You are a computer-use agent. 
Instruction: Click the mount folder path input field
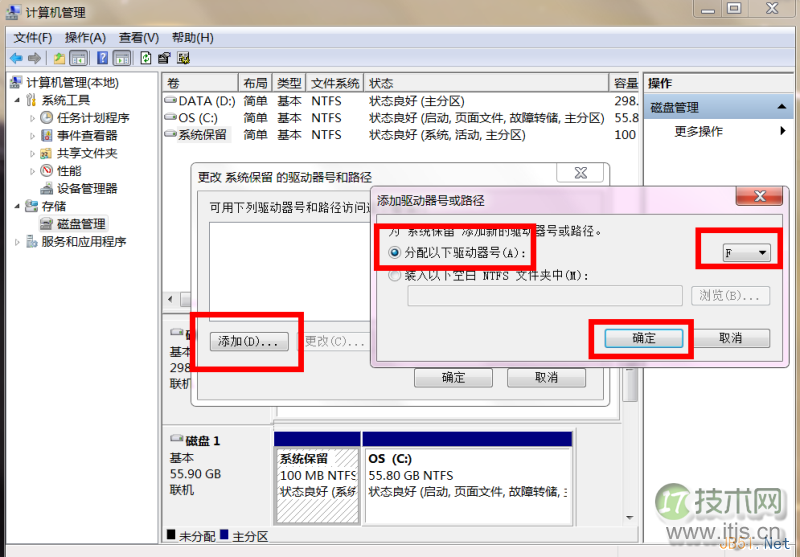[544, 296]
